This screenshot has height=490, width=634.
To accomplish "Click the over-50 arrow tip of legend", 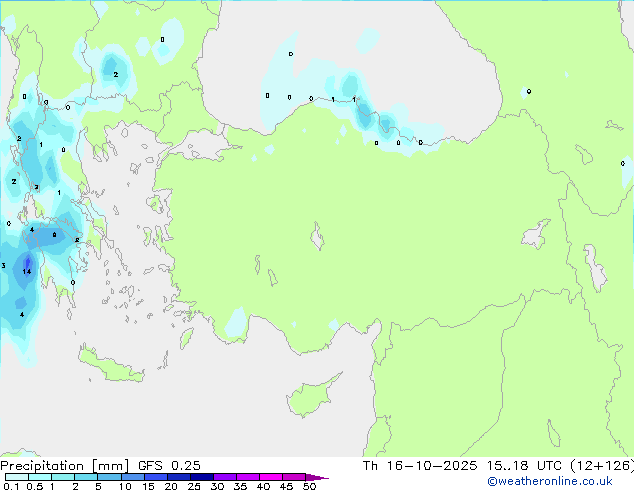I will click(x=317, y=477).
